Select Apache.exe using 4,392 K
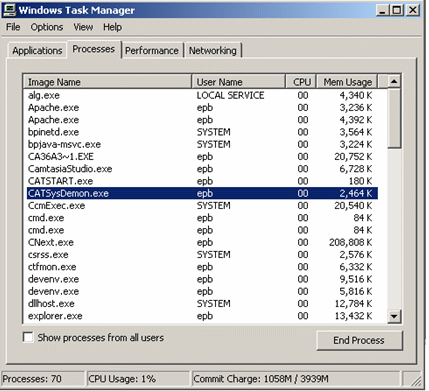Screen dimensions: 429x391 202,120
